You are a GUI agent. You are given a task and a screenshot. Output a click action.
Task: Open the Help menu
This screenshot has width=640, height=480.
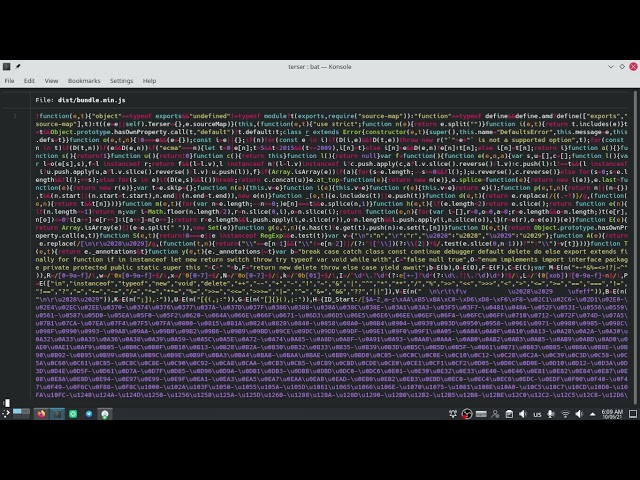click(x=149, y=81)
